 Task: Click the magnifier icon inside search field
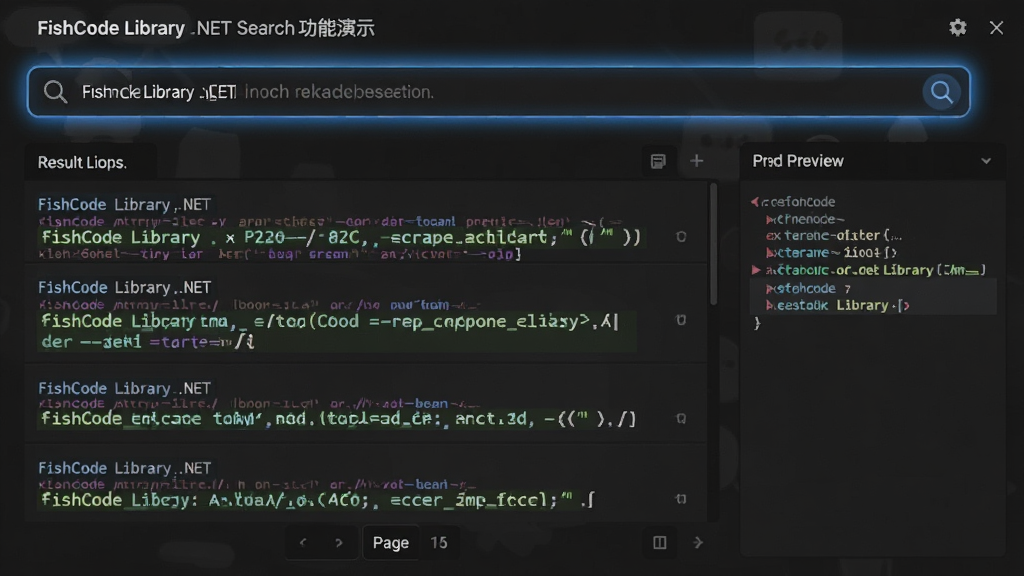(x=56, y=92)
